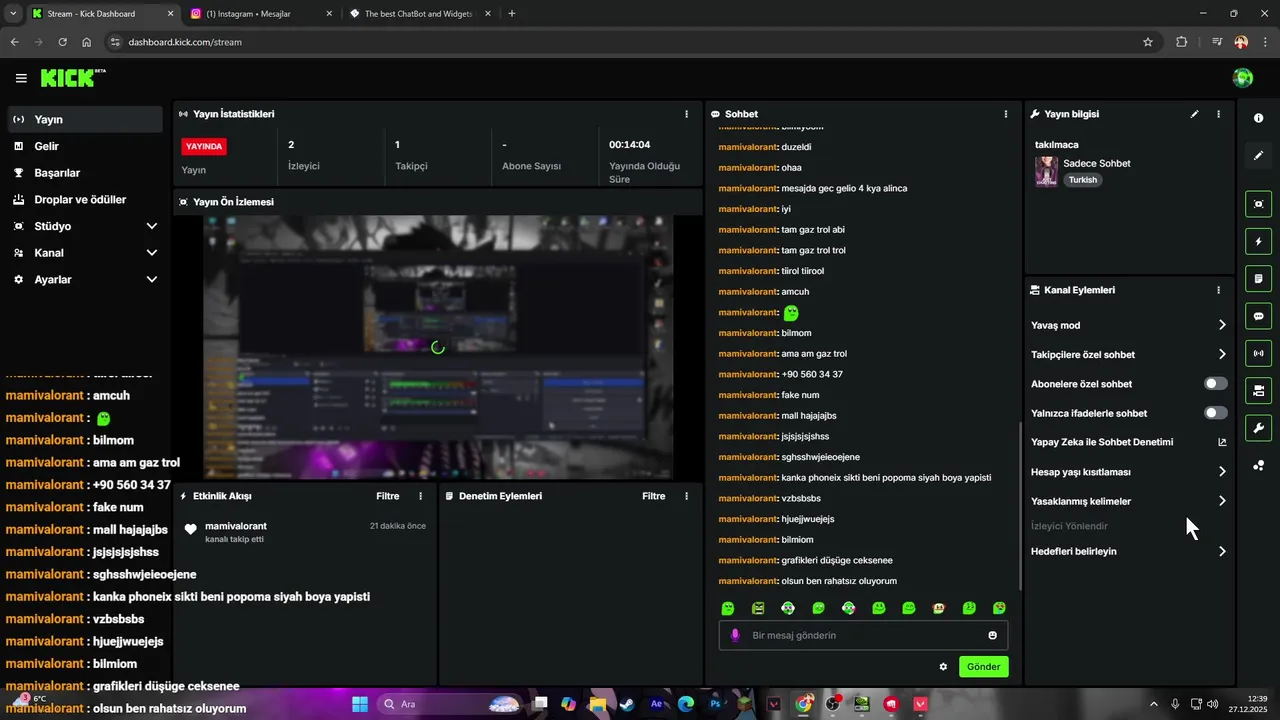This screenshot has width=1280, height=720.
Task: Open Droplar ve ödüller page
Action: point(84,199)
